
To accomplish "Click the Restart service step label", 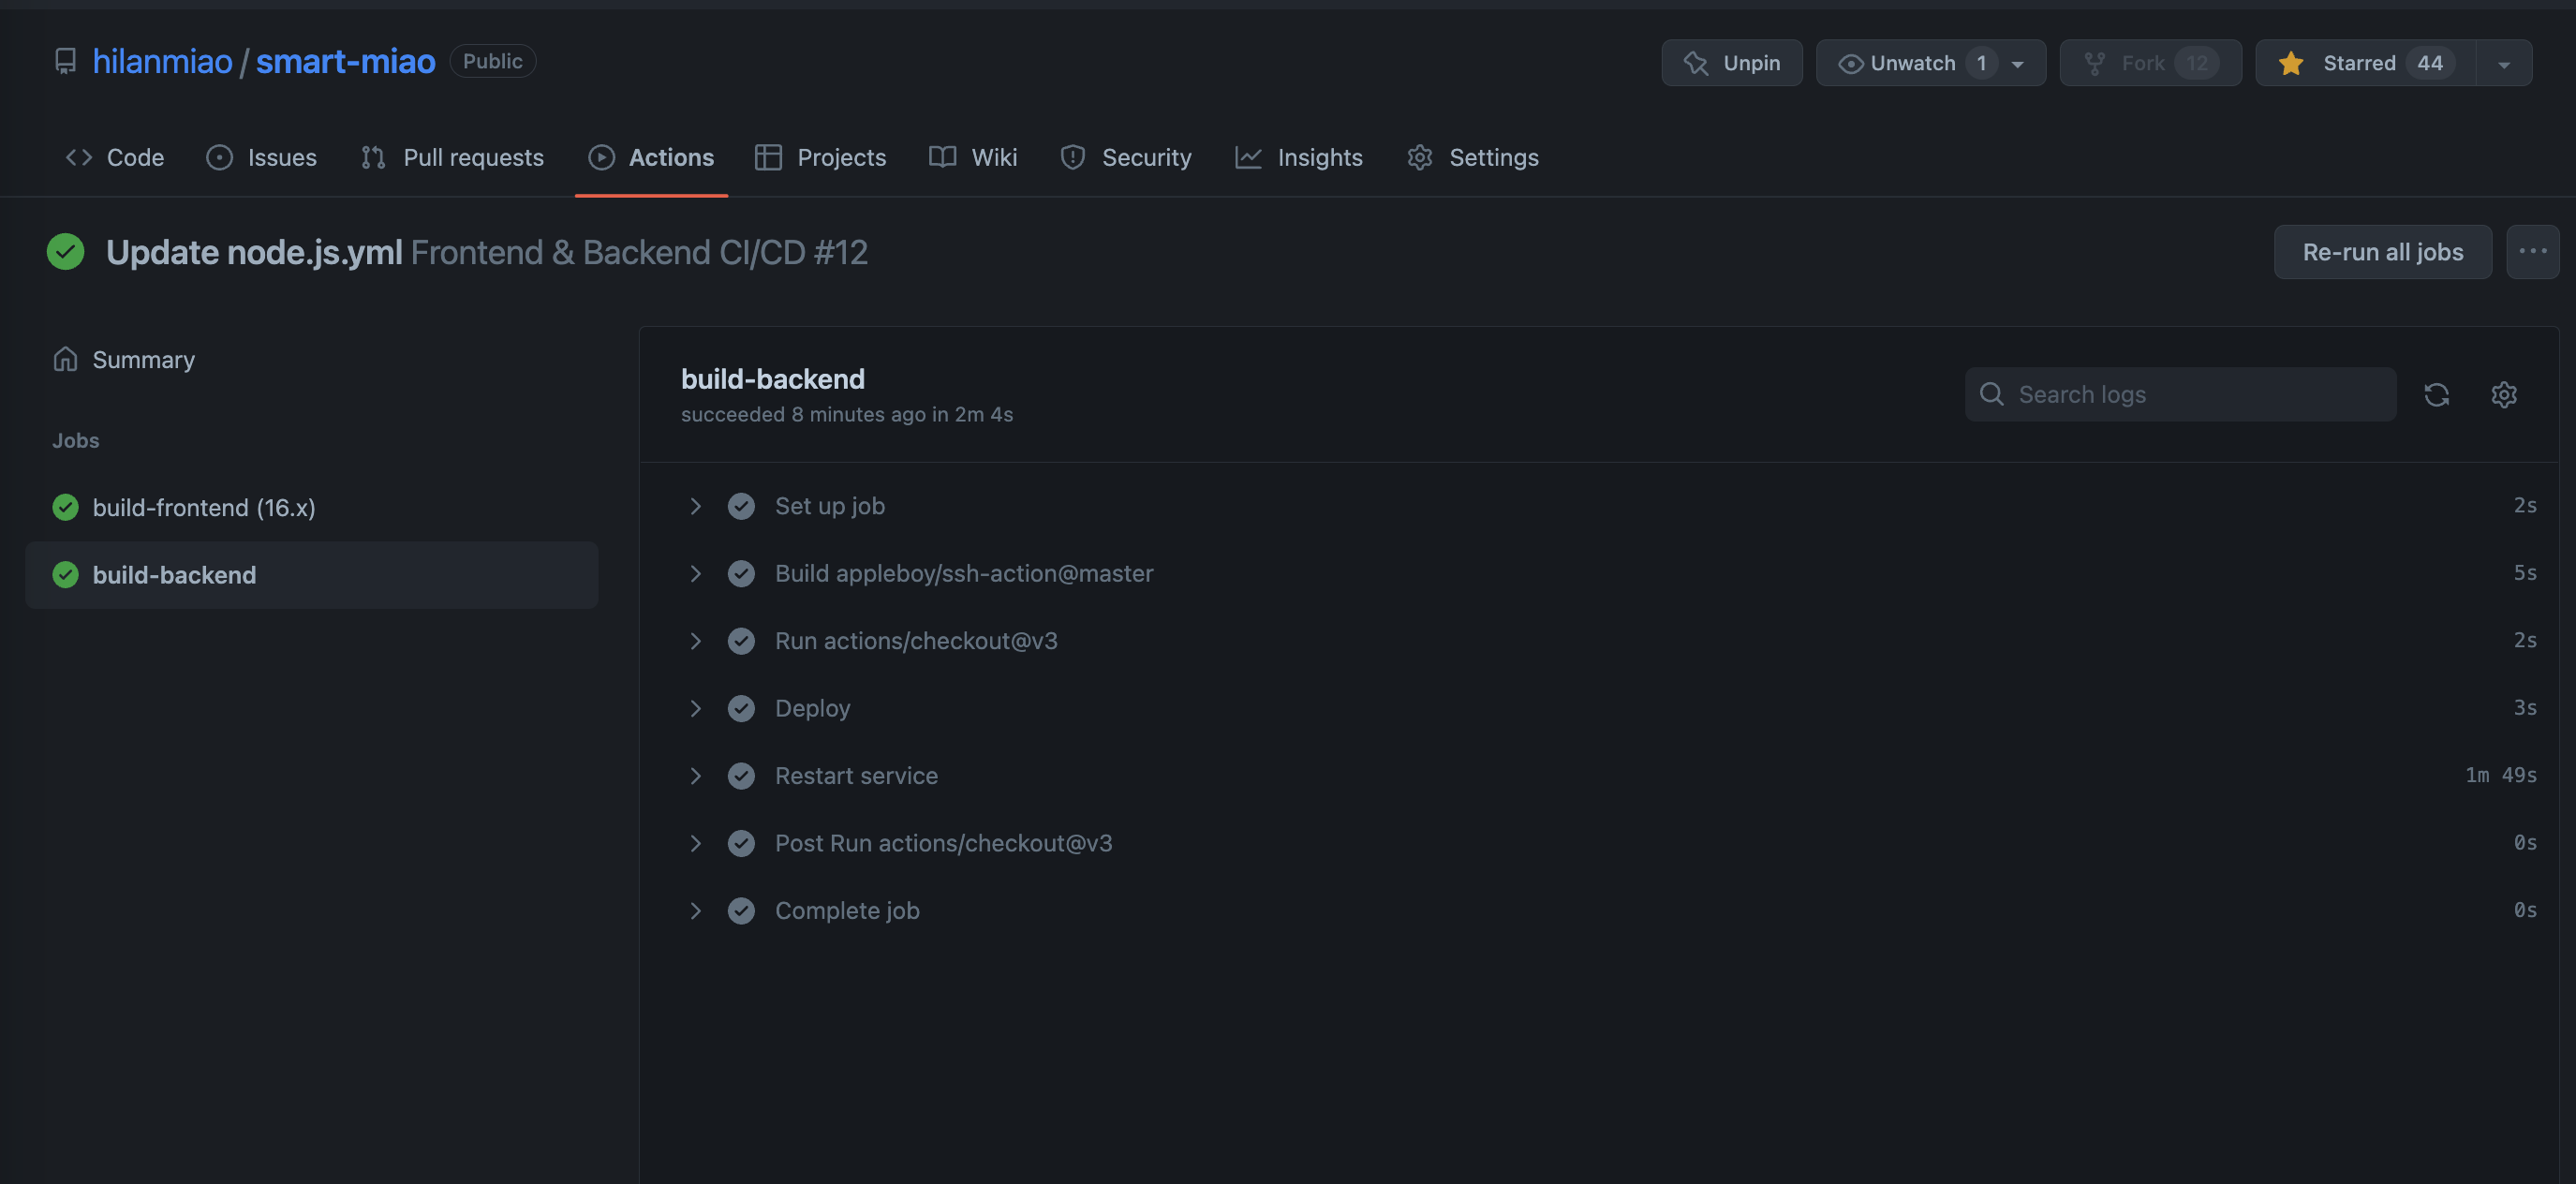I will 856,775.
